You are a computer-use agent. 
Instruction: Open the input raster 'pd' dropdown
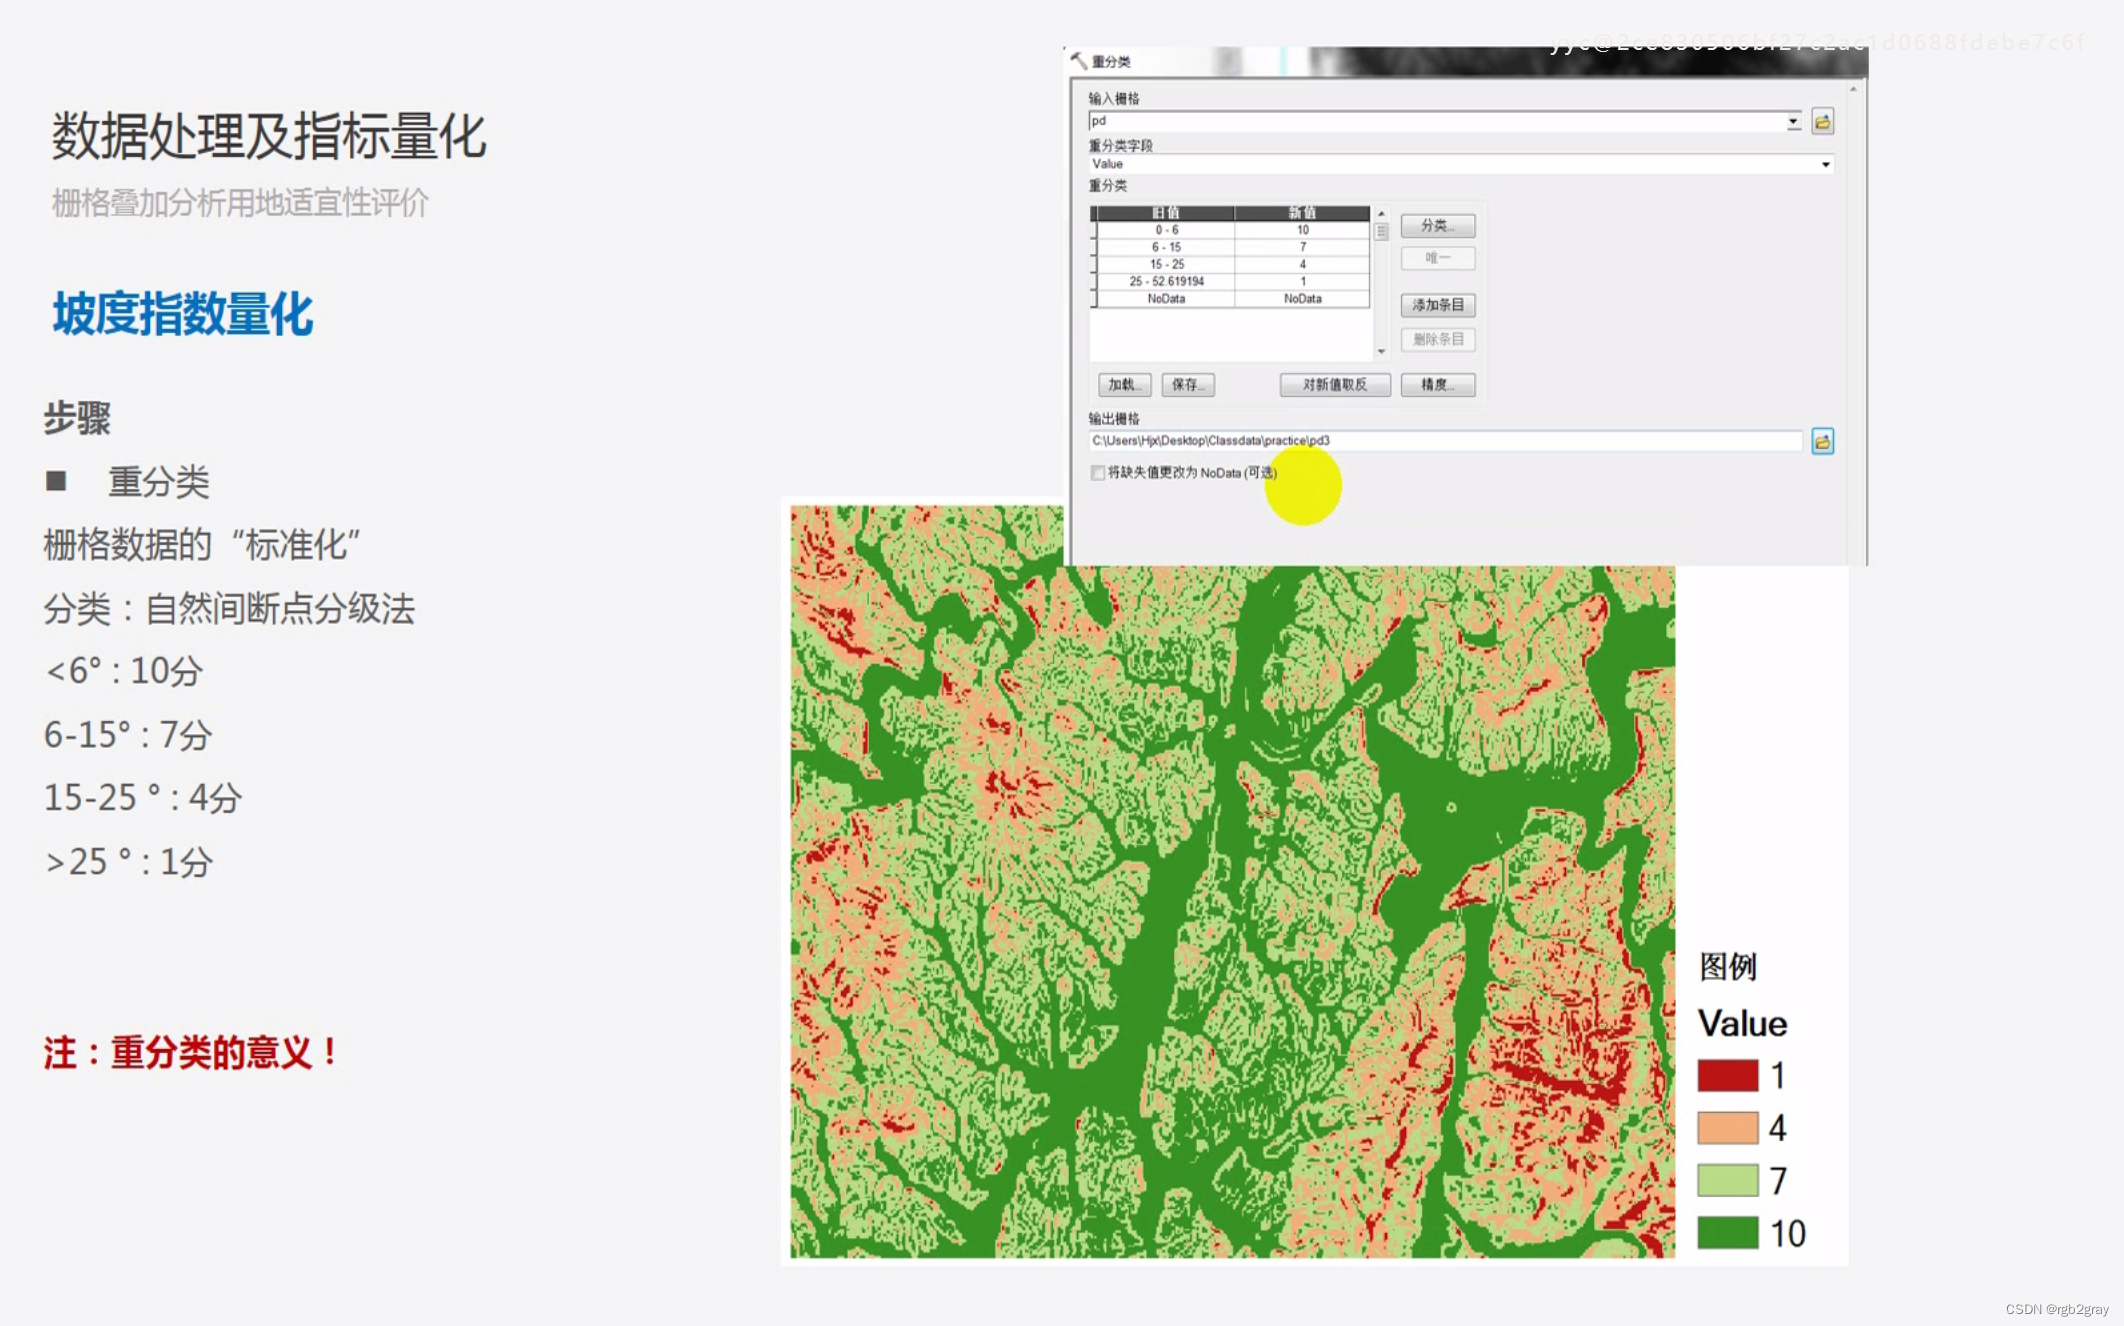(1793, 122)
